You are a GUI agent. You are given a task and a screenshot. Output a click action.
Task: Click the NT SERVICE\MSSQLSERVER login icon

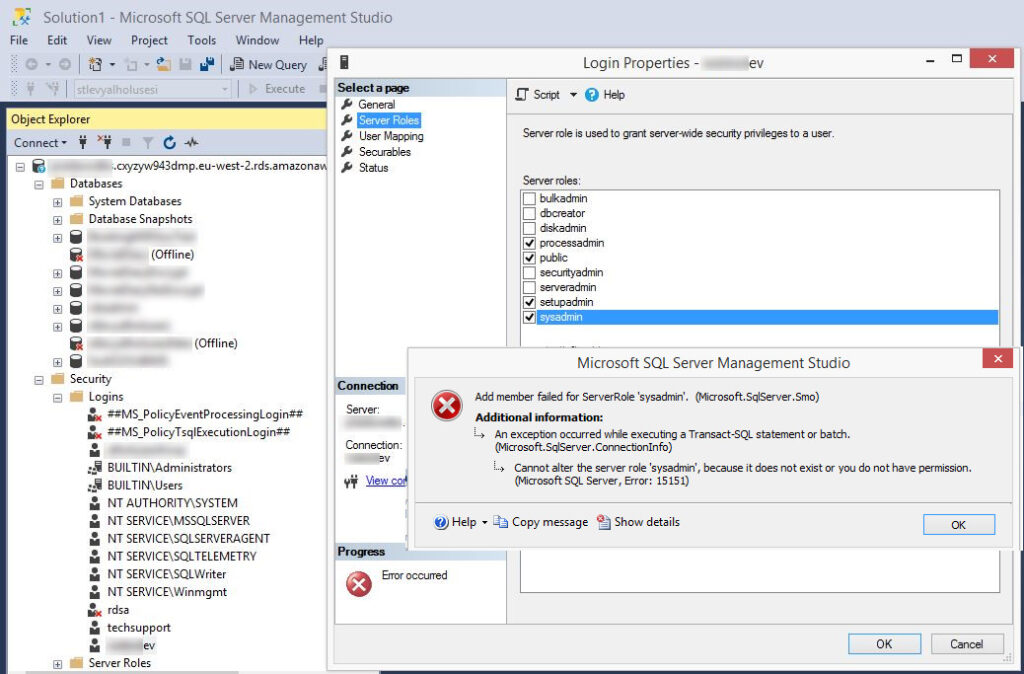95,521
